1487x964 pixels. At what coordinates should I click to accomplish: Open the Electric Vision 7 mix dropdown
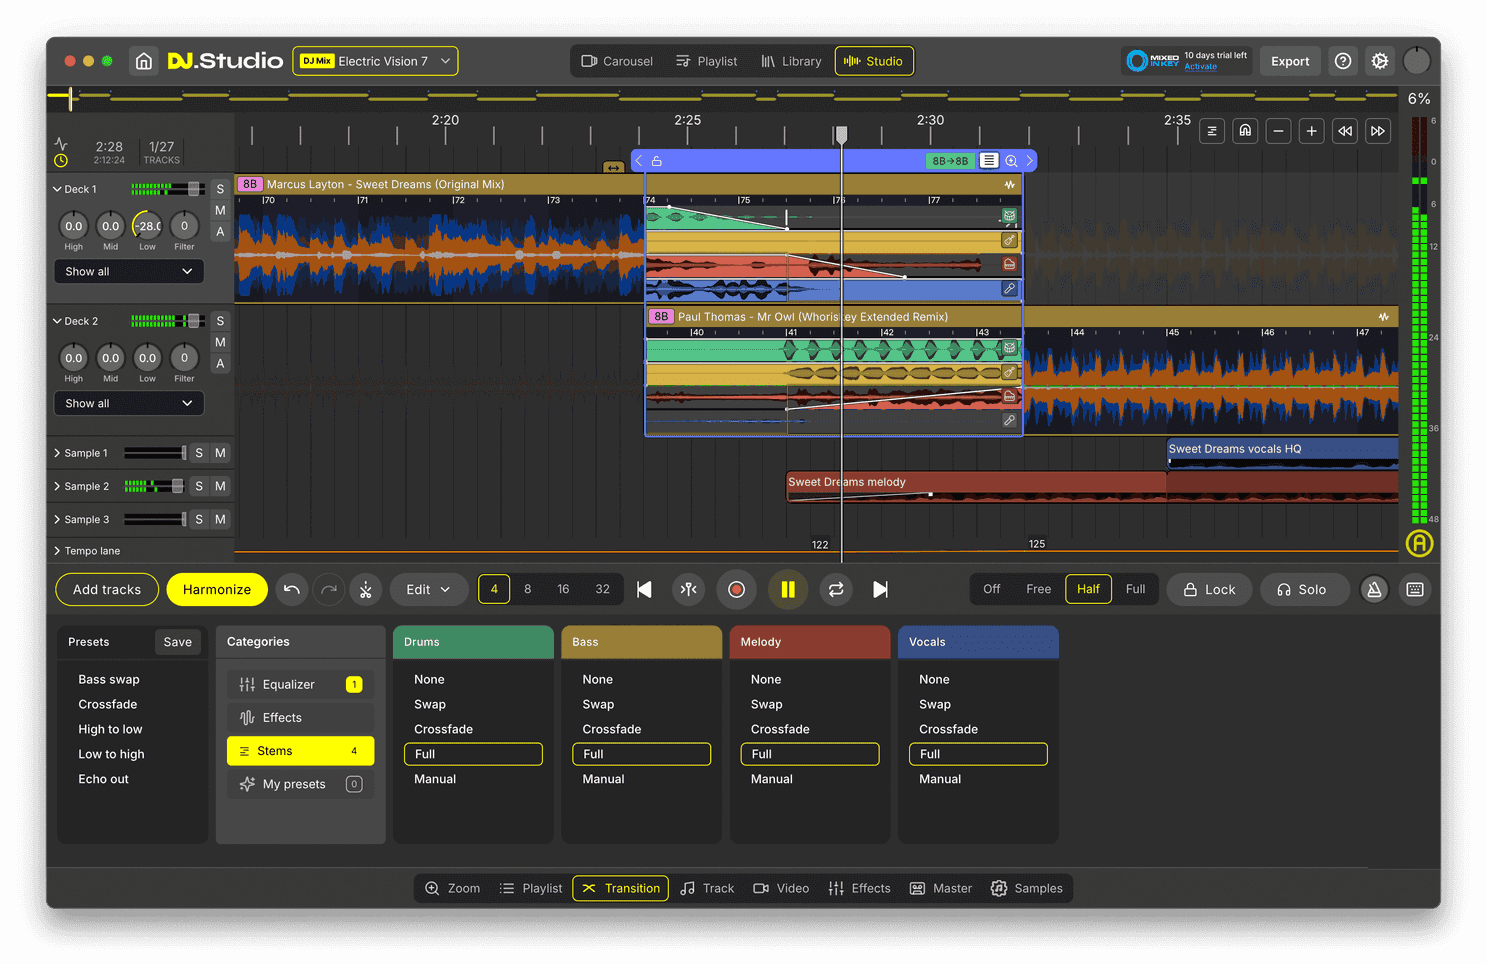click(x=375, y=61)
